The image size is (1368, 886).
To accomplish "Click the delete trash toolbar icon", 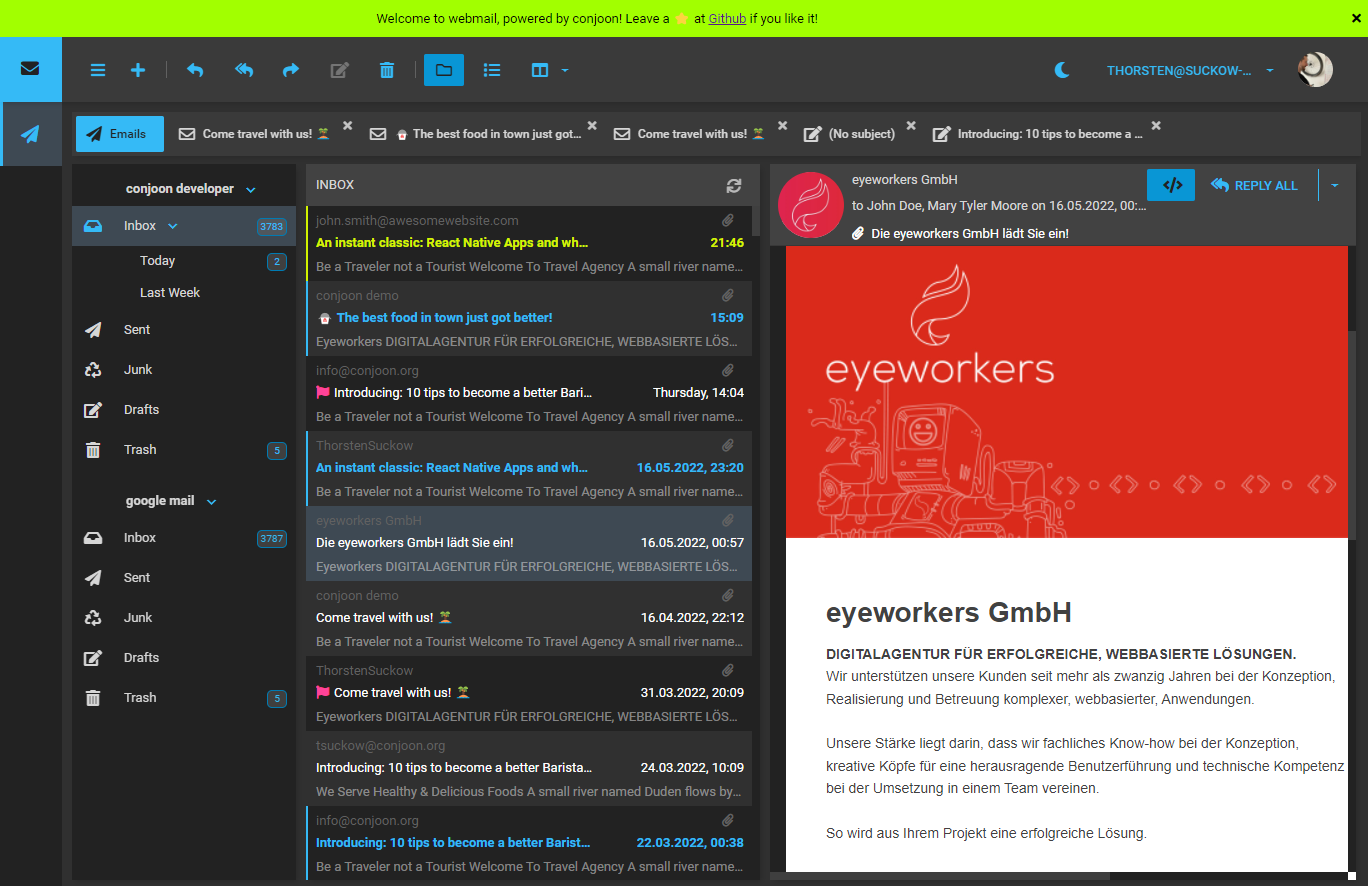I will (x=387, y=70).
